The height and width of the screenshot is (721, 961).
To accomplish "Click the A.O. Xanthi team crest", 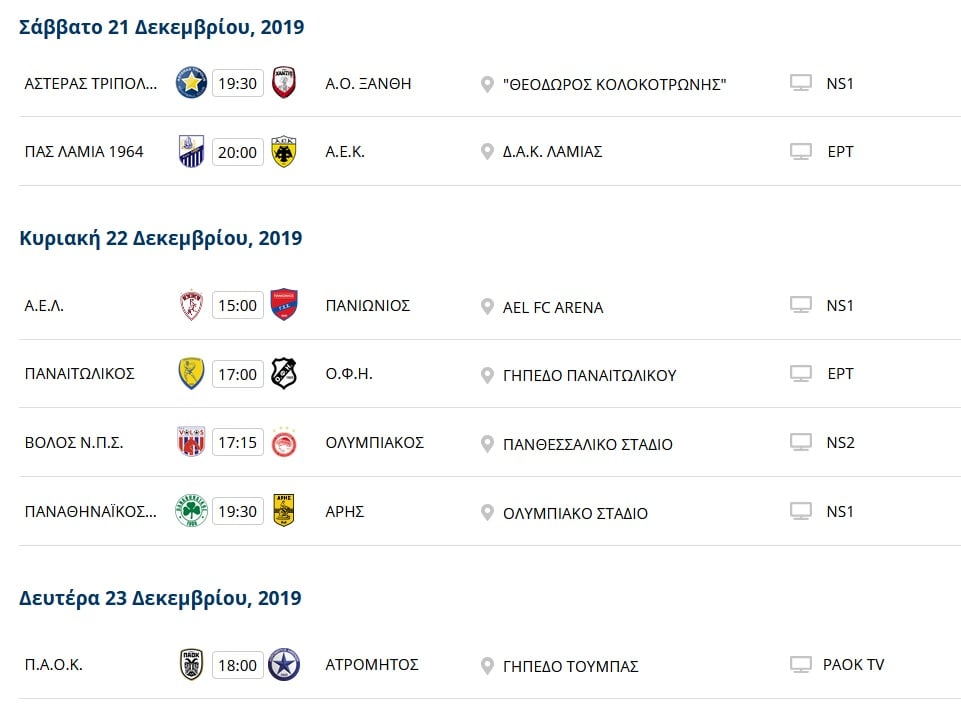I will coord(284,83).
